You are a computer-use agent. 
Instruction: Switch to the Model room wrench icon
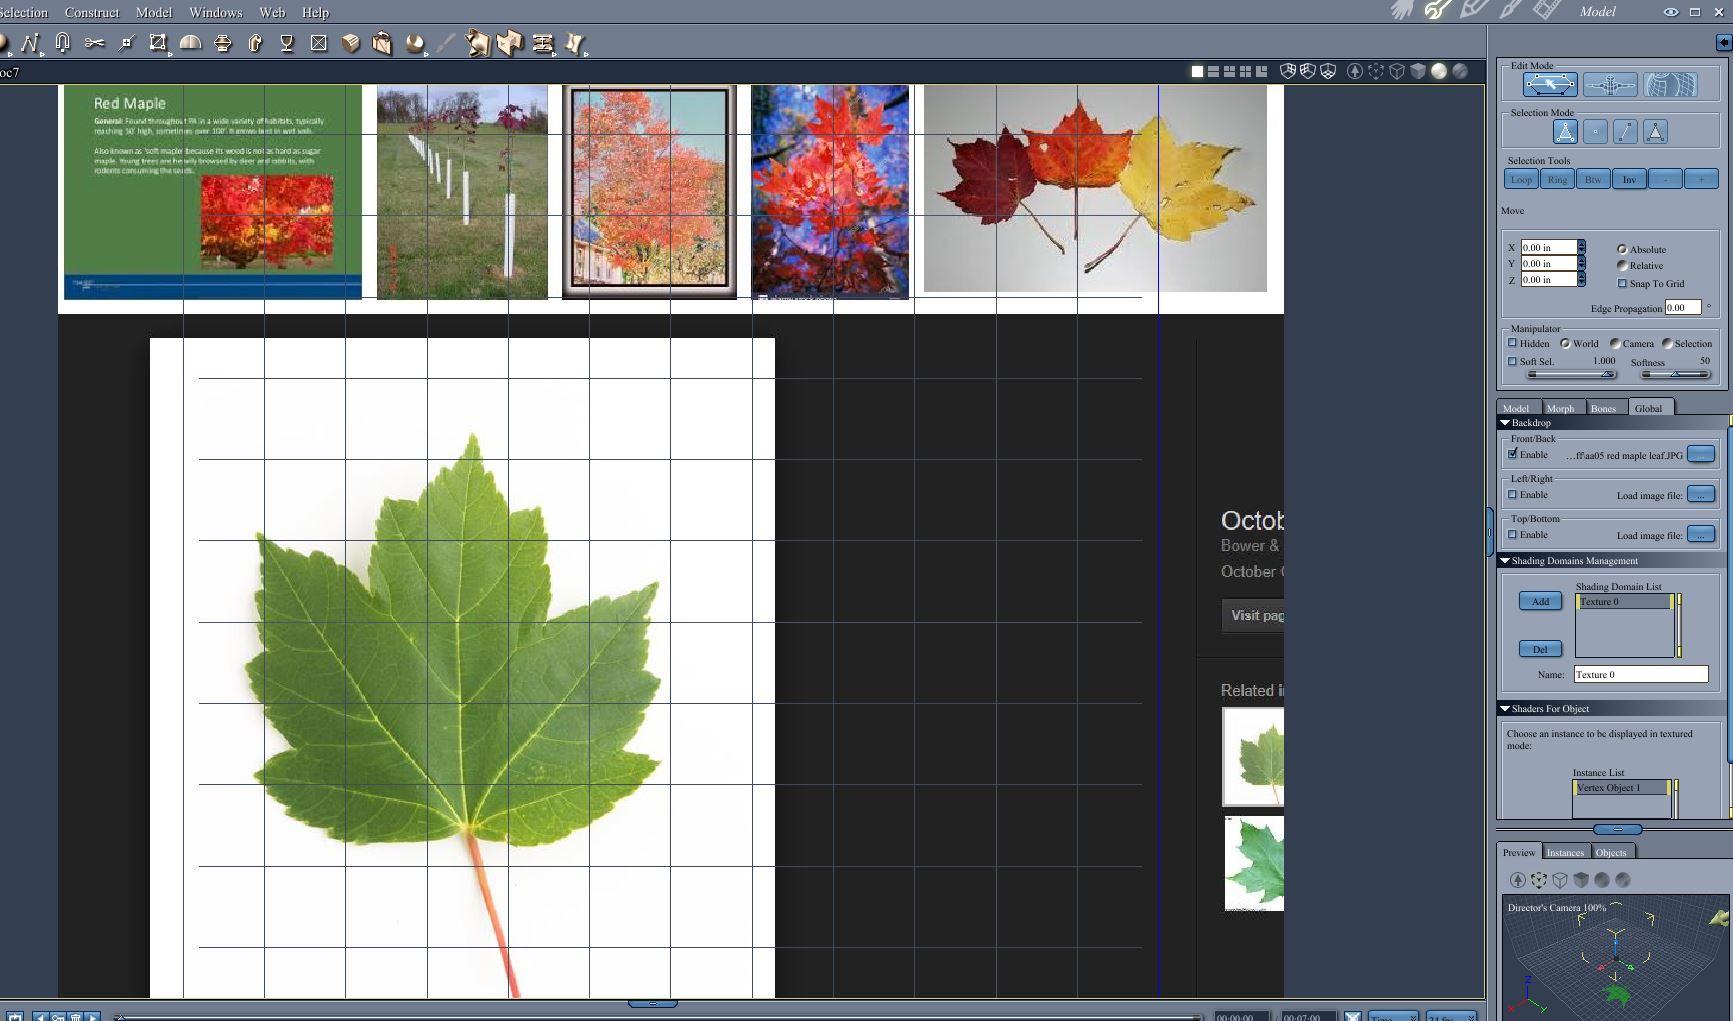click(1438, 11)
